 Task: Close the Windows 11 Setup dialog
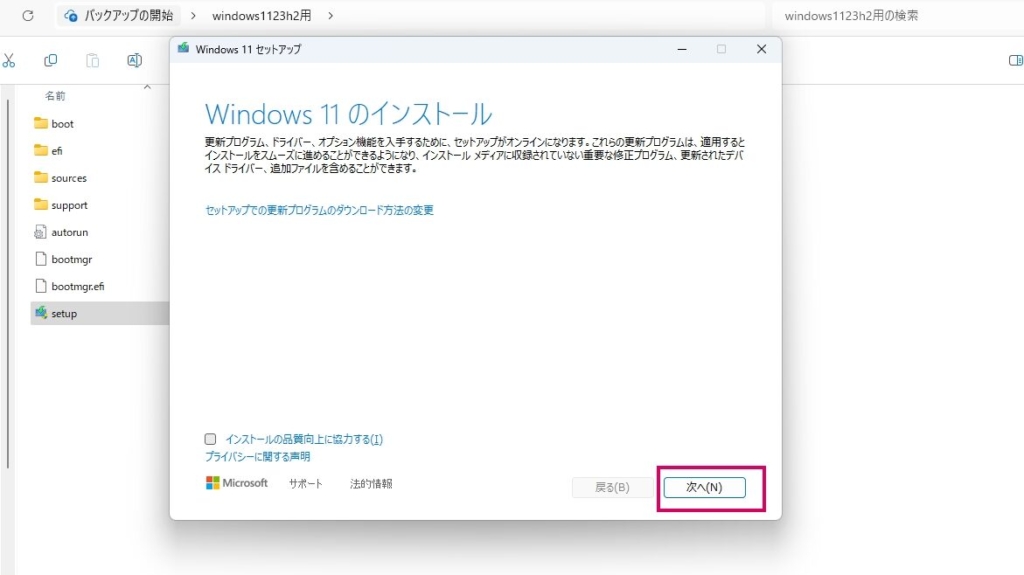click(761, 49)
